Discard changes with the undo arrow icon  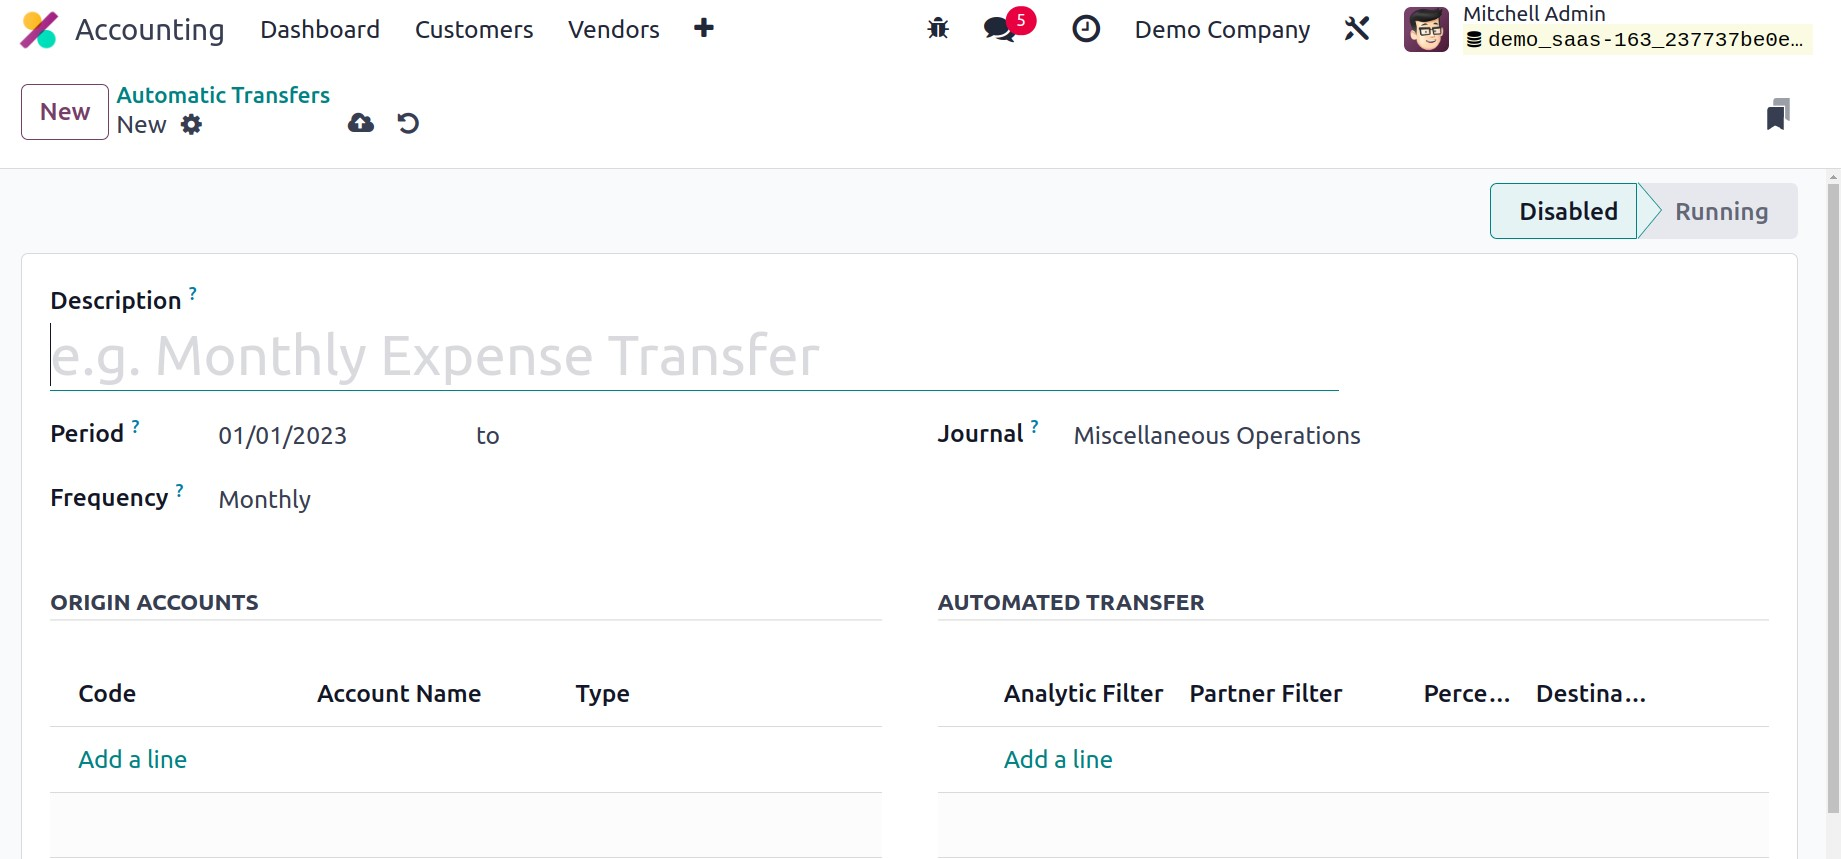[x=408, y=123]
